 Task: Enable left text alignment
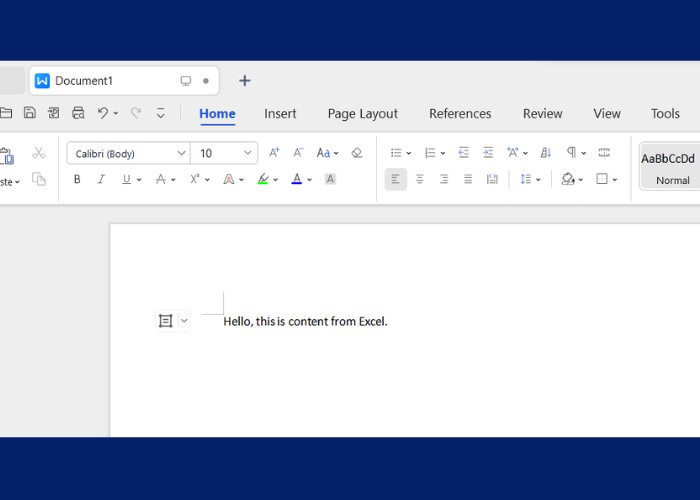tap(395, 179)
